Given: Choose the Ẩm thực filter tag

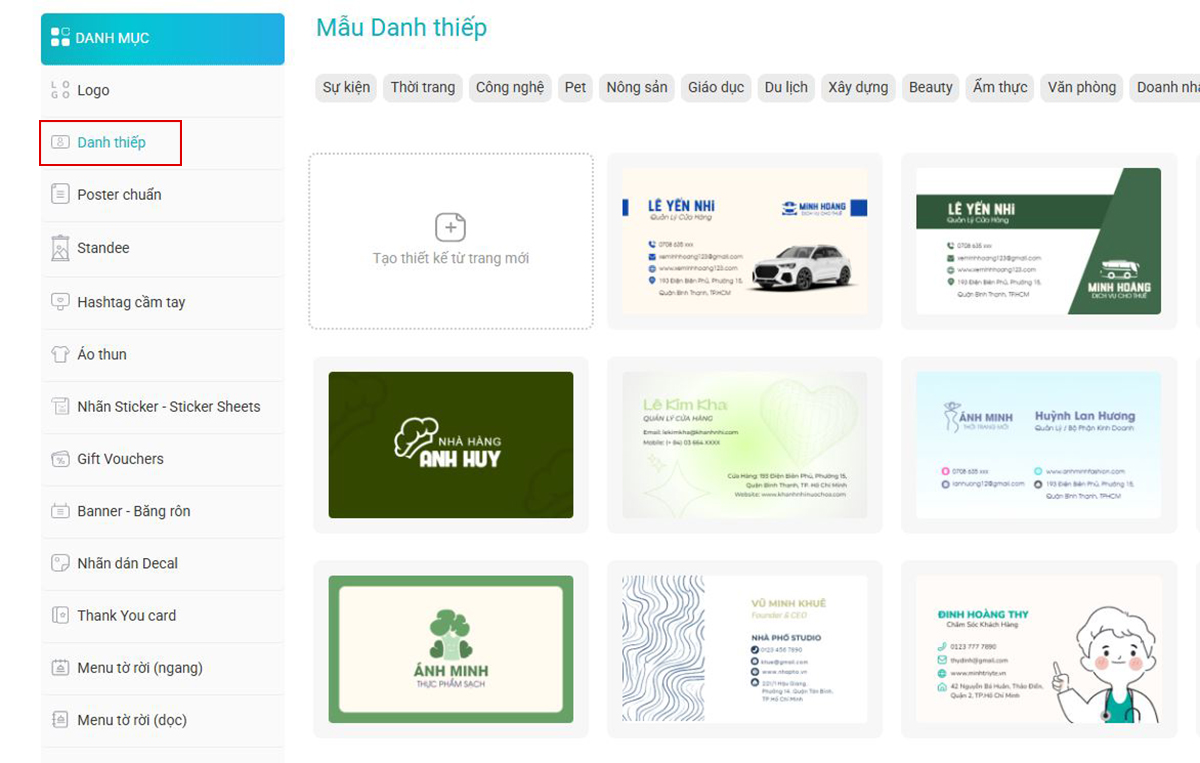Looking at the screenshot, I should tap(1000, 87).
